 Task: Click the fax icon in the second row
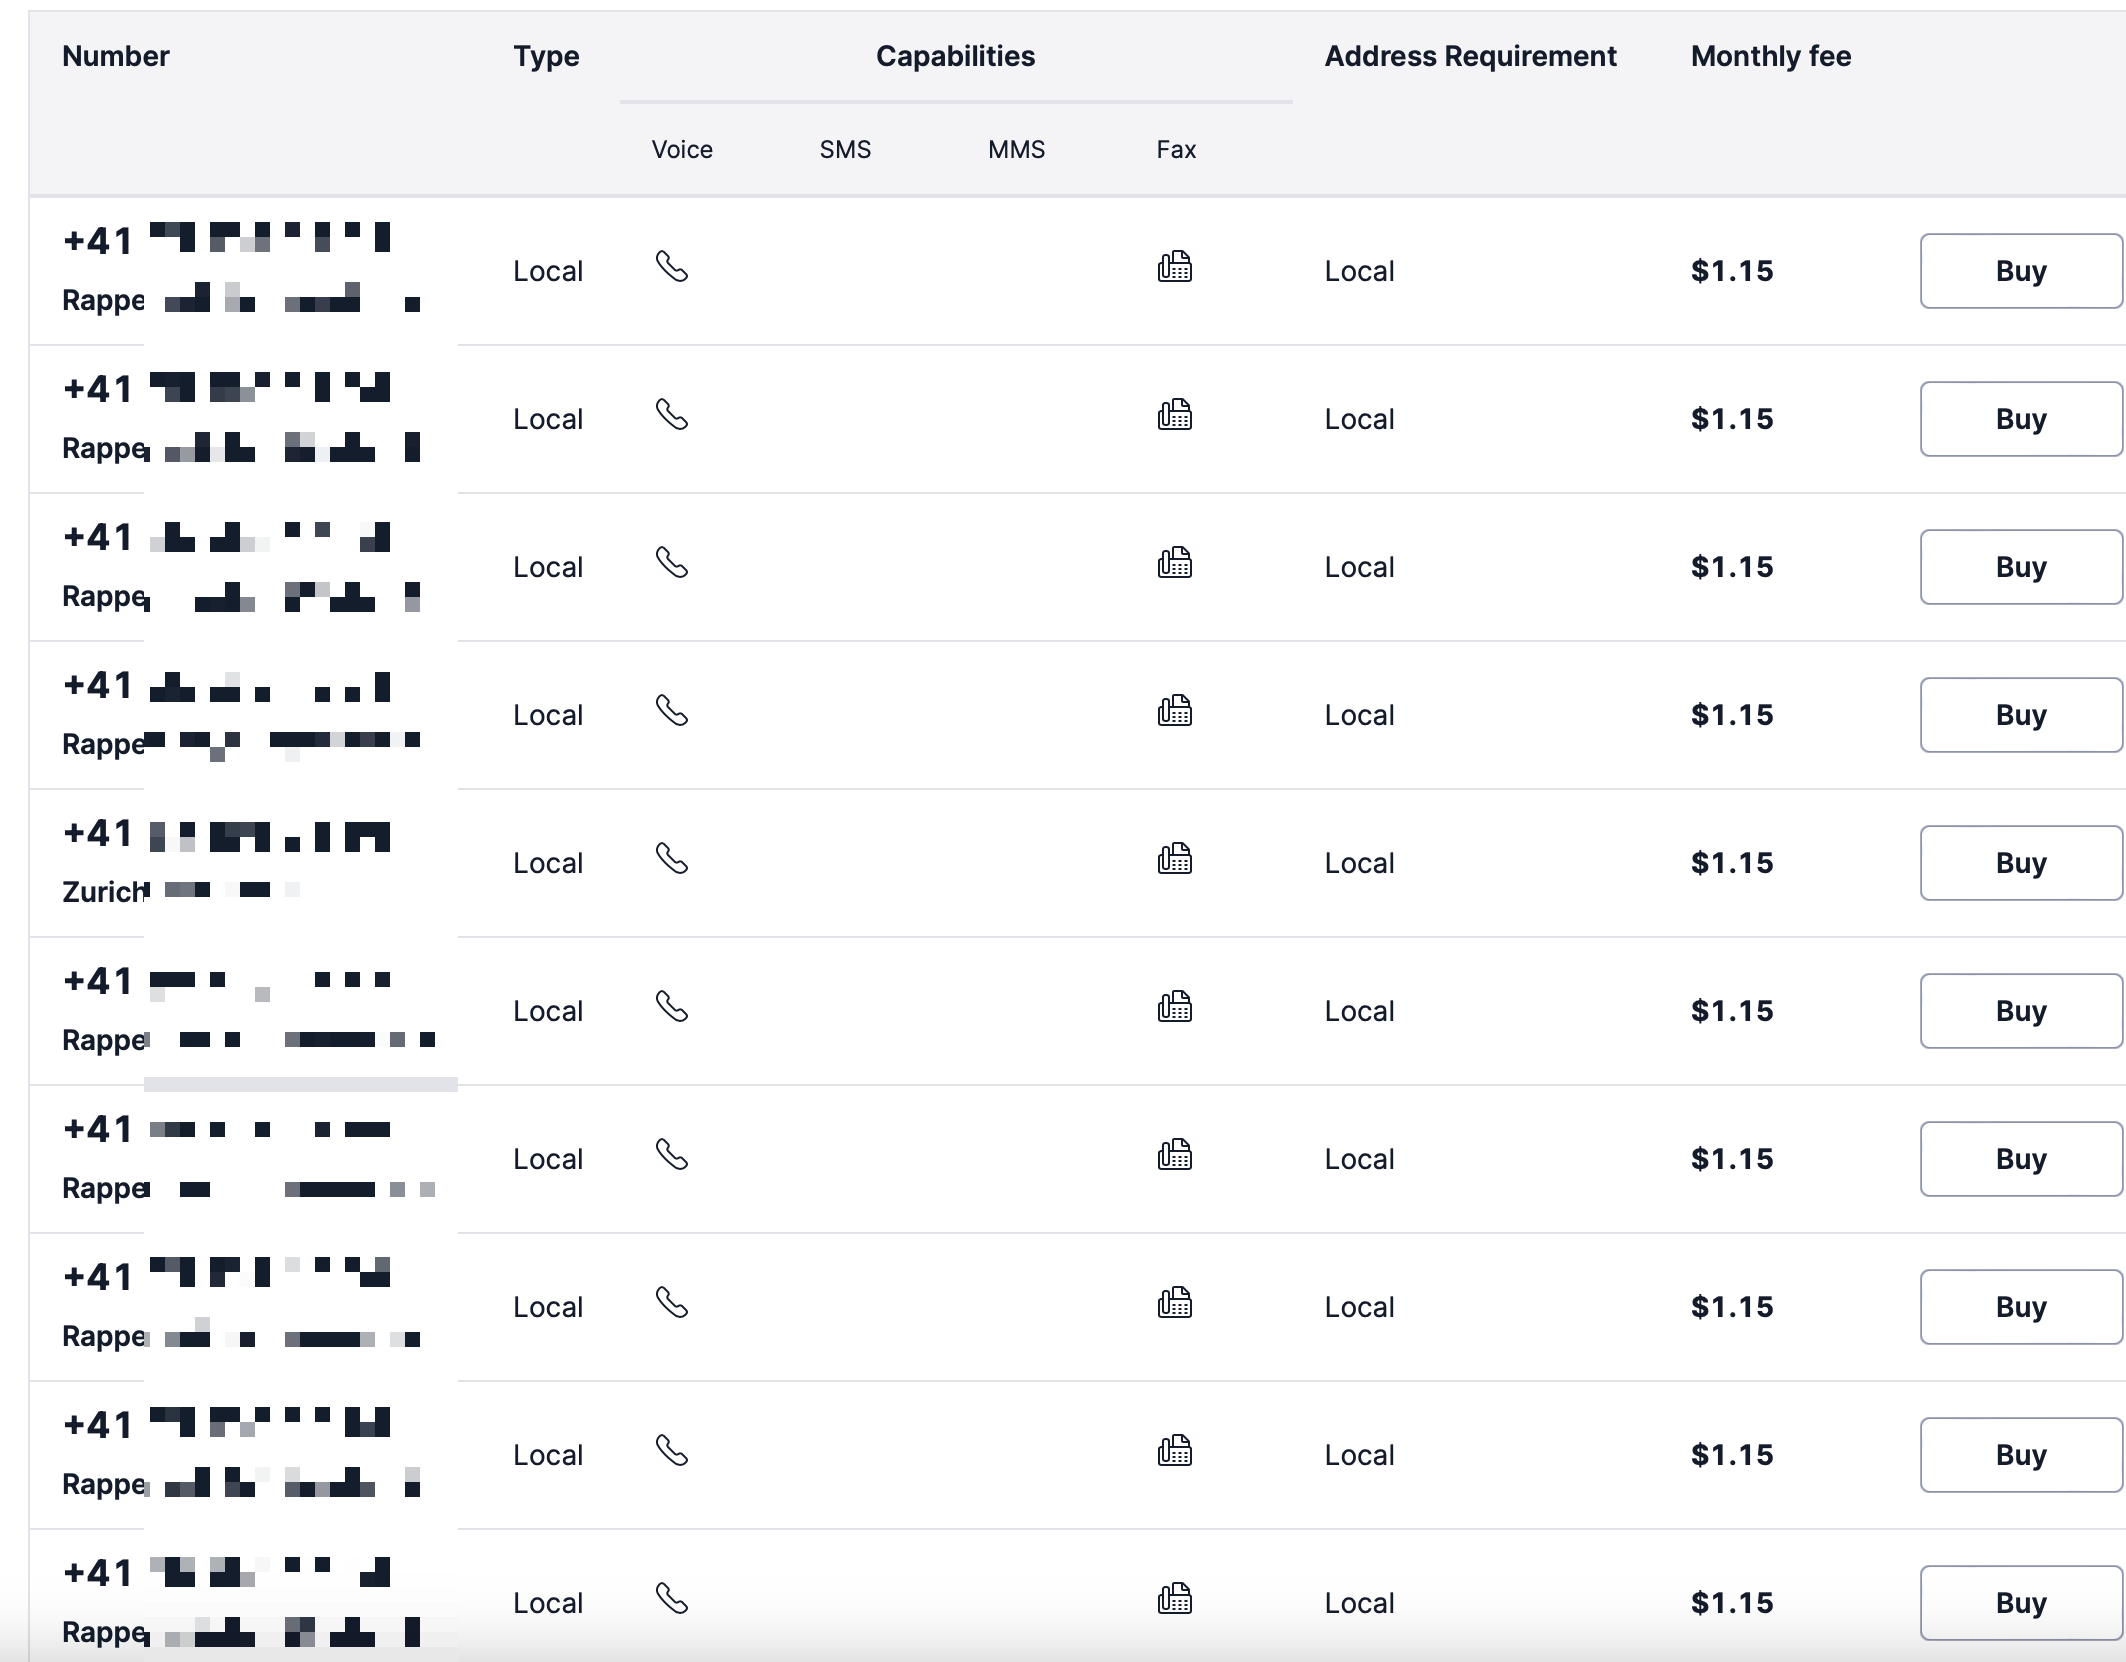pos(1174,415)
